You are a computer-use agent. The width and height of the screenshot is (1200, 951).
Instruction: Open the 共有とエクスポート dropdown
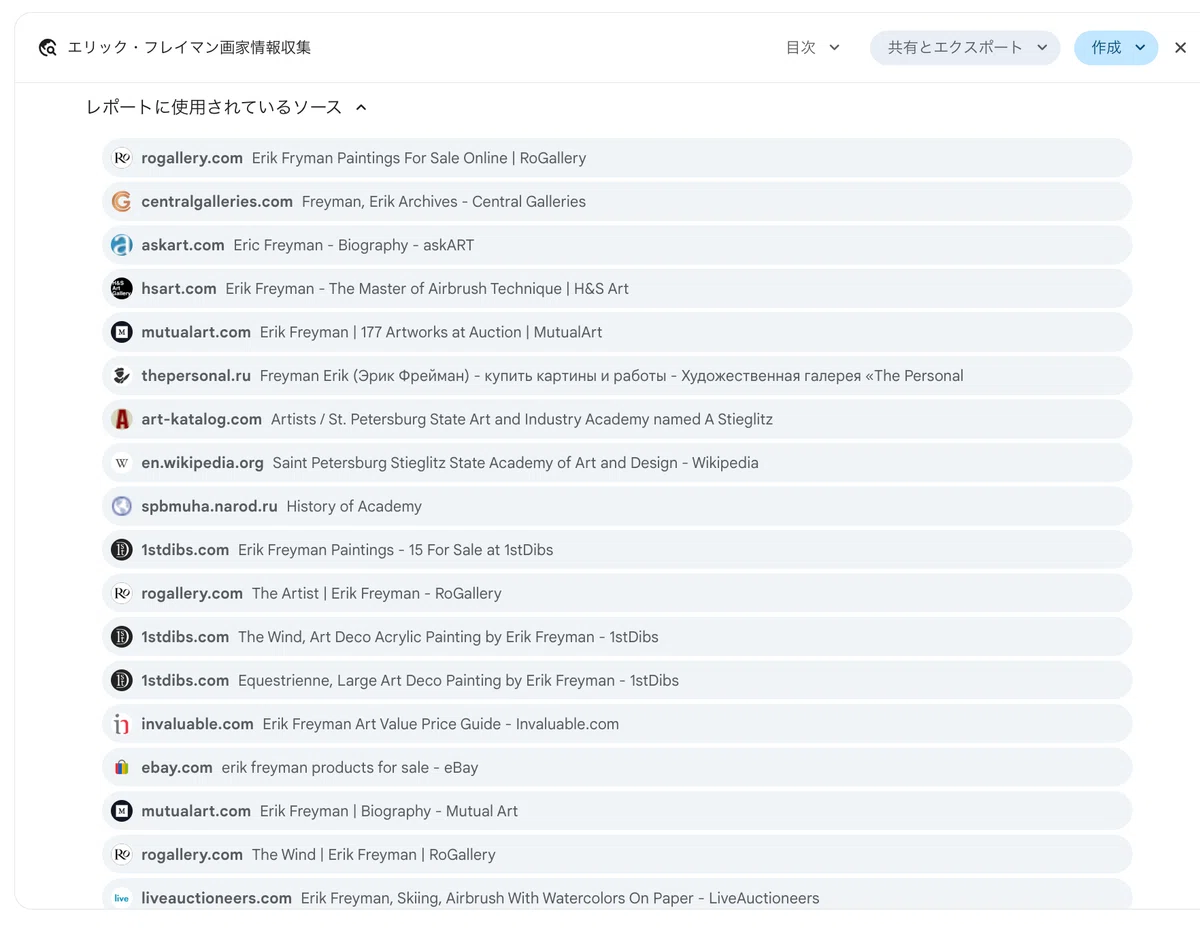pos(965,48)
